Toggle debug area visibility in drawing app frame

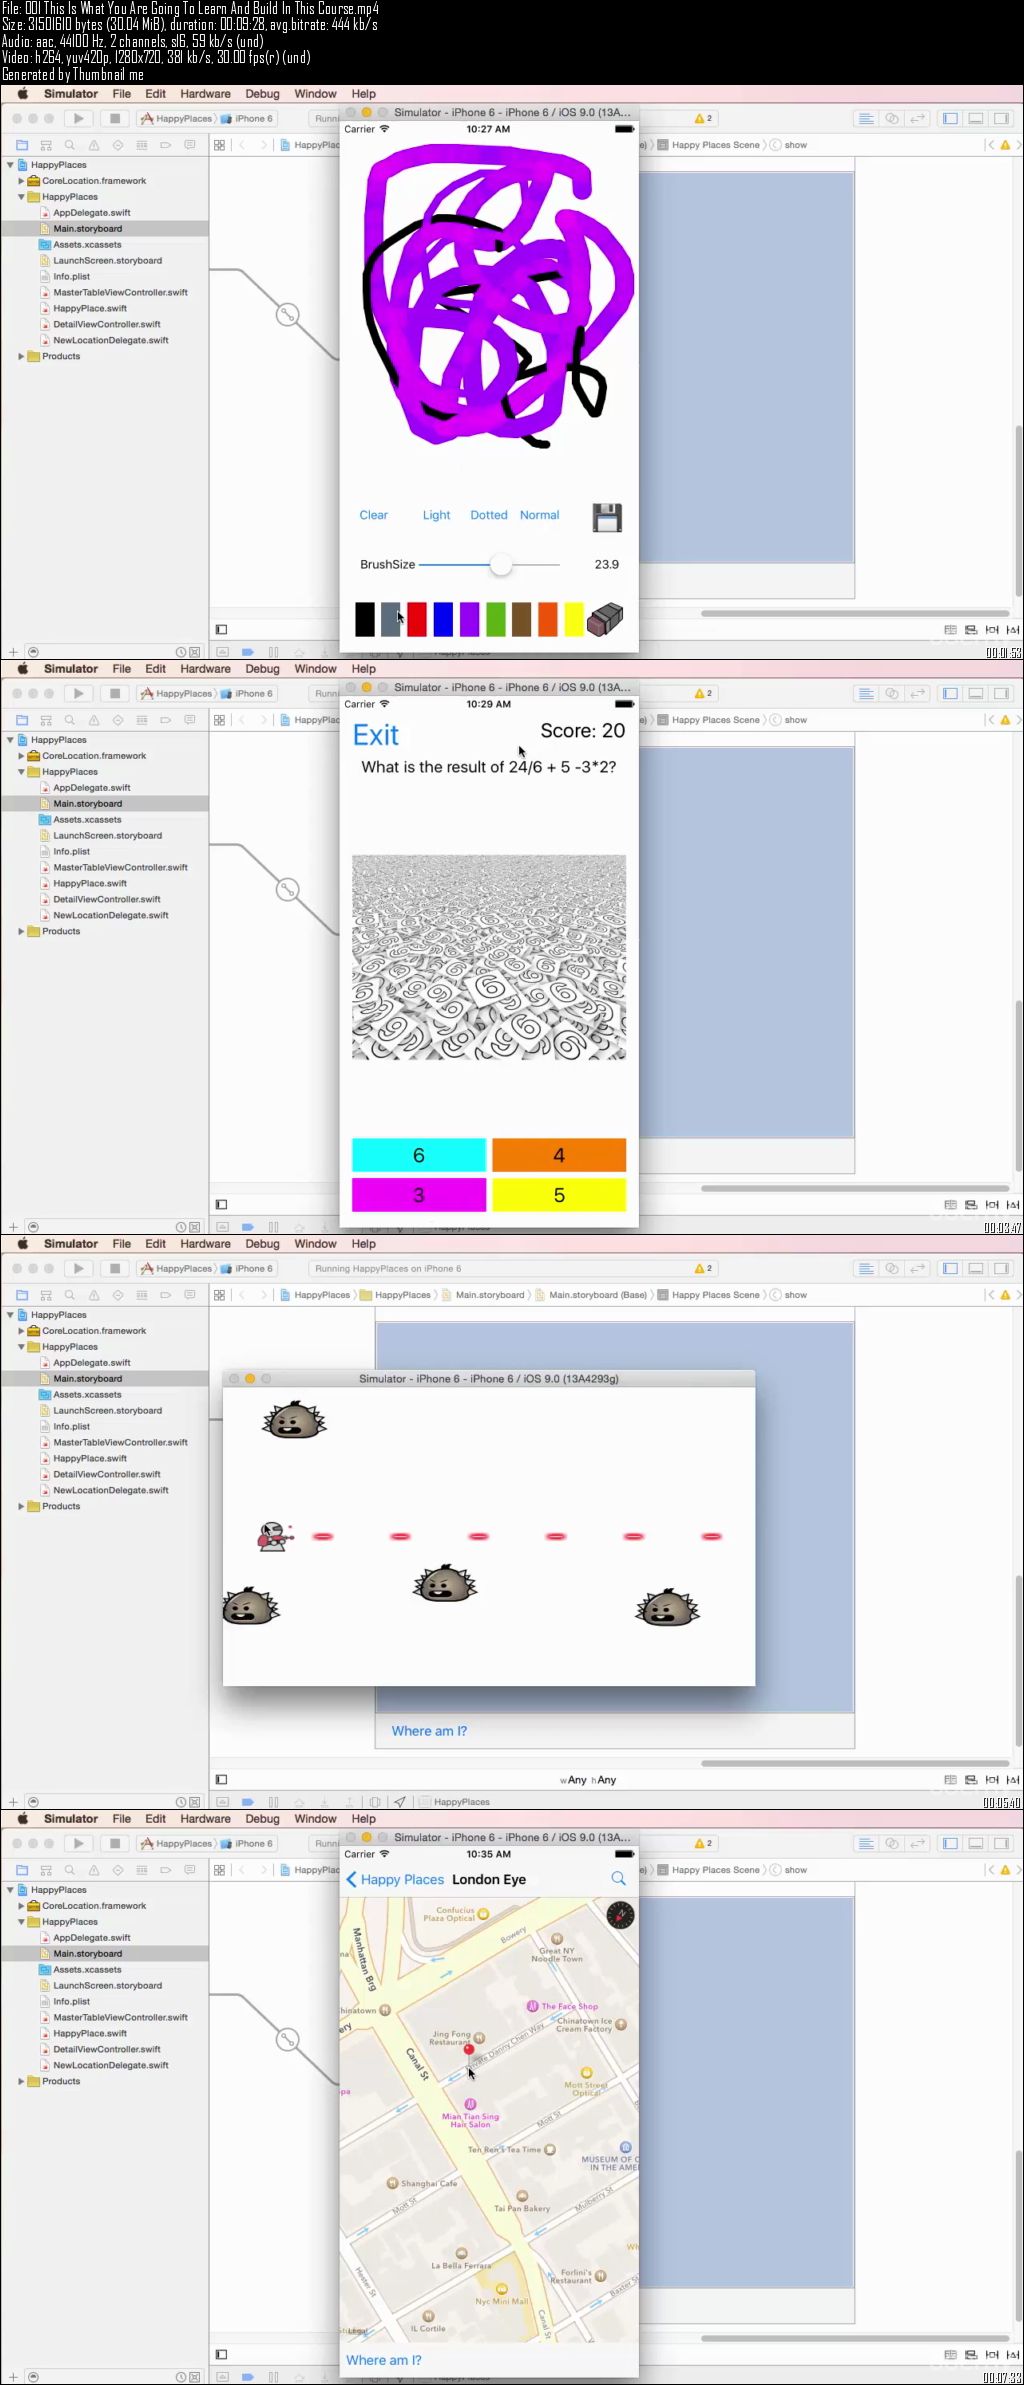click(x=976, y=118)
